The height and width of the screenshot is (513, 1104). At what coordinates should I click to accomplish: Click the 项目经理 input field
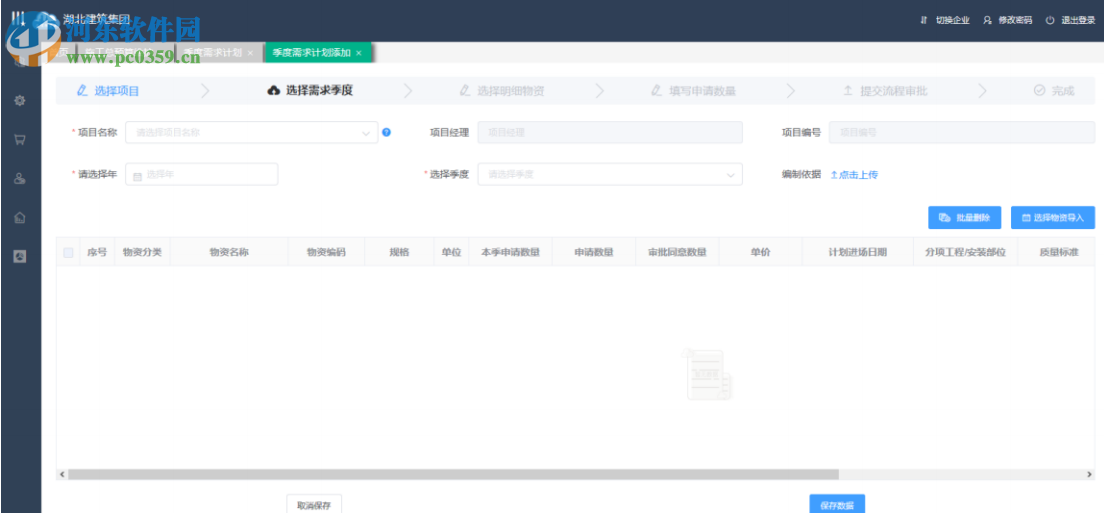[x=610, y=132]
